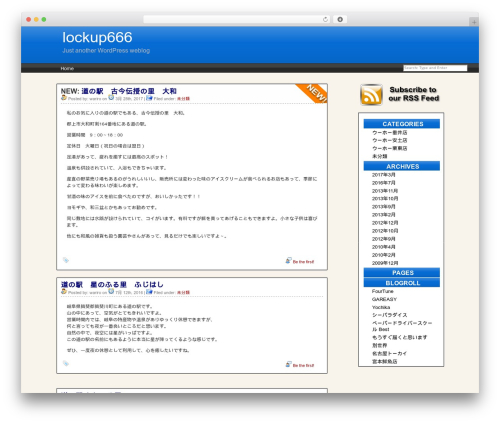Open シーパラダイス blogroll link
The width and height of the screenshot is (500, 423).
pos(390,315)
